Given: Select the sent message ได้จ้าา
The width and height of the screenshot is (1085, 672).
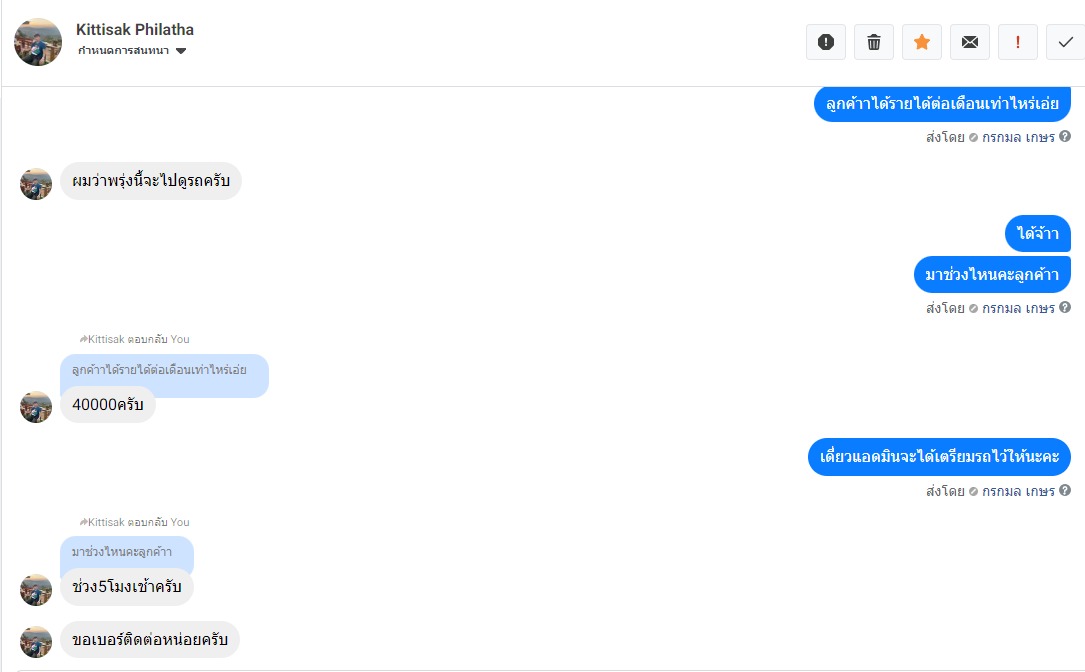Looking at the screenshot, I should (x=1037, y=234).
